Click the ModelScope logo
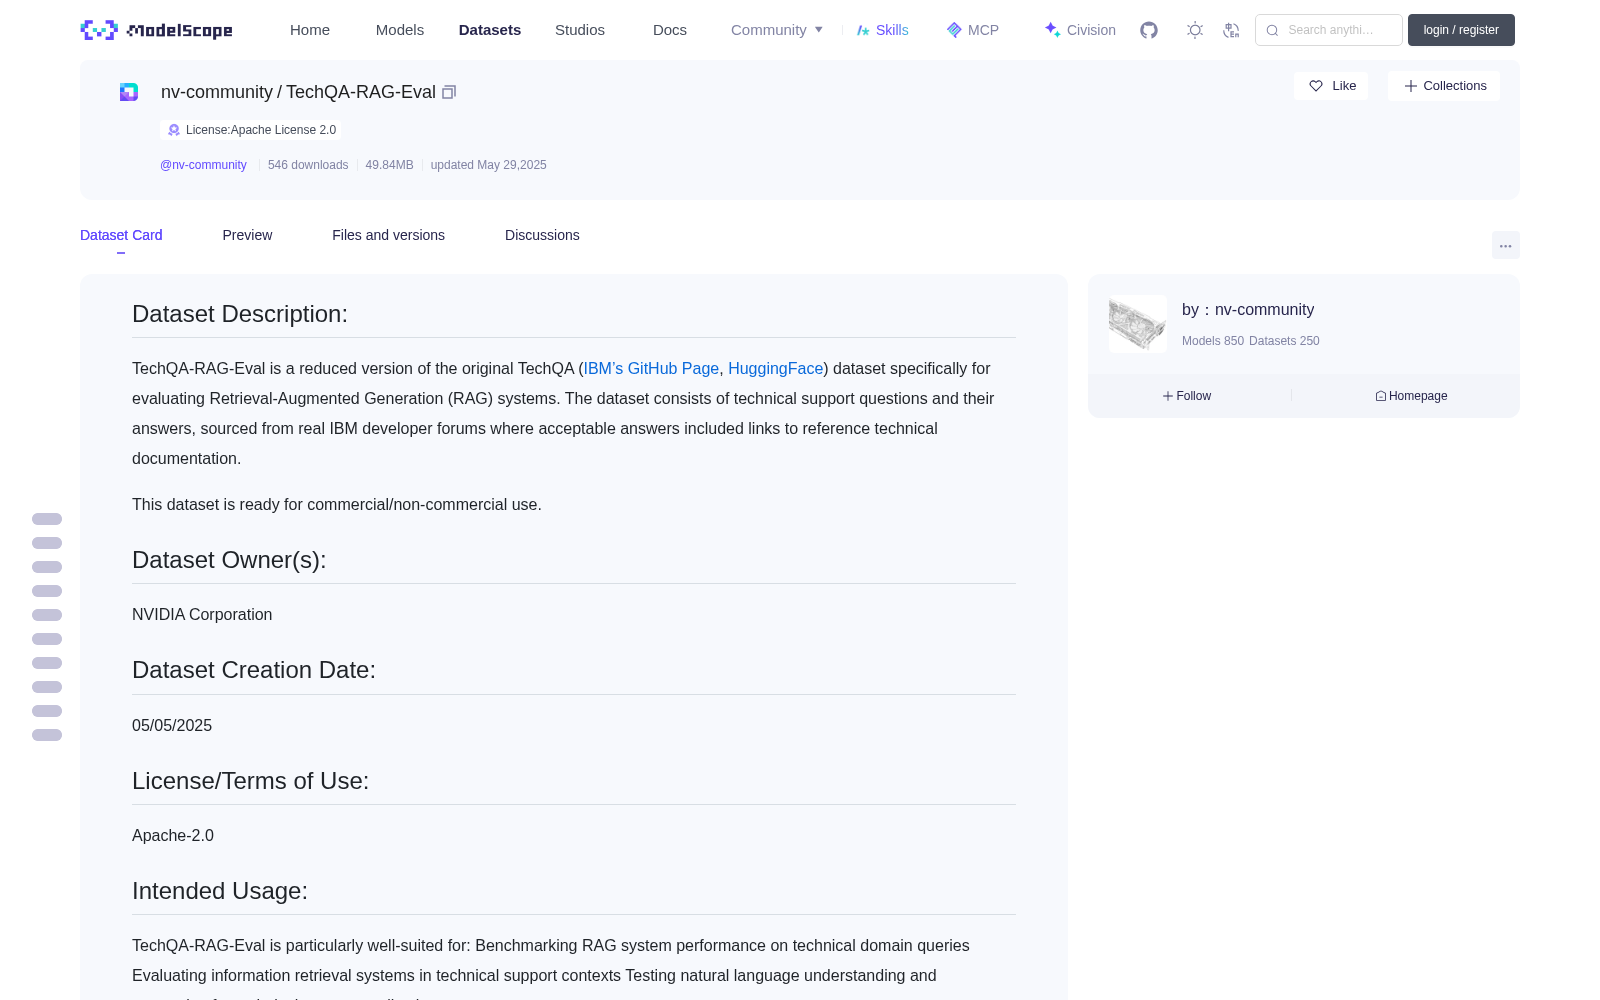This screenshot has height=1000, width=1600. point(157,30)
